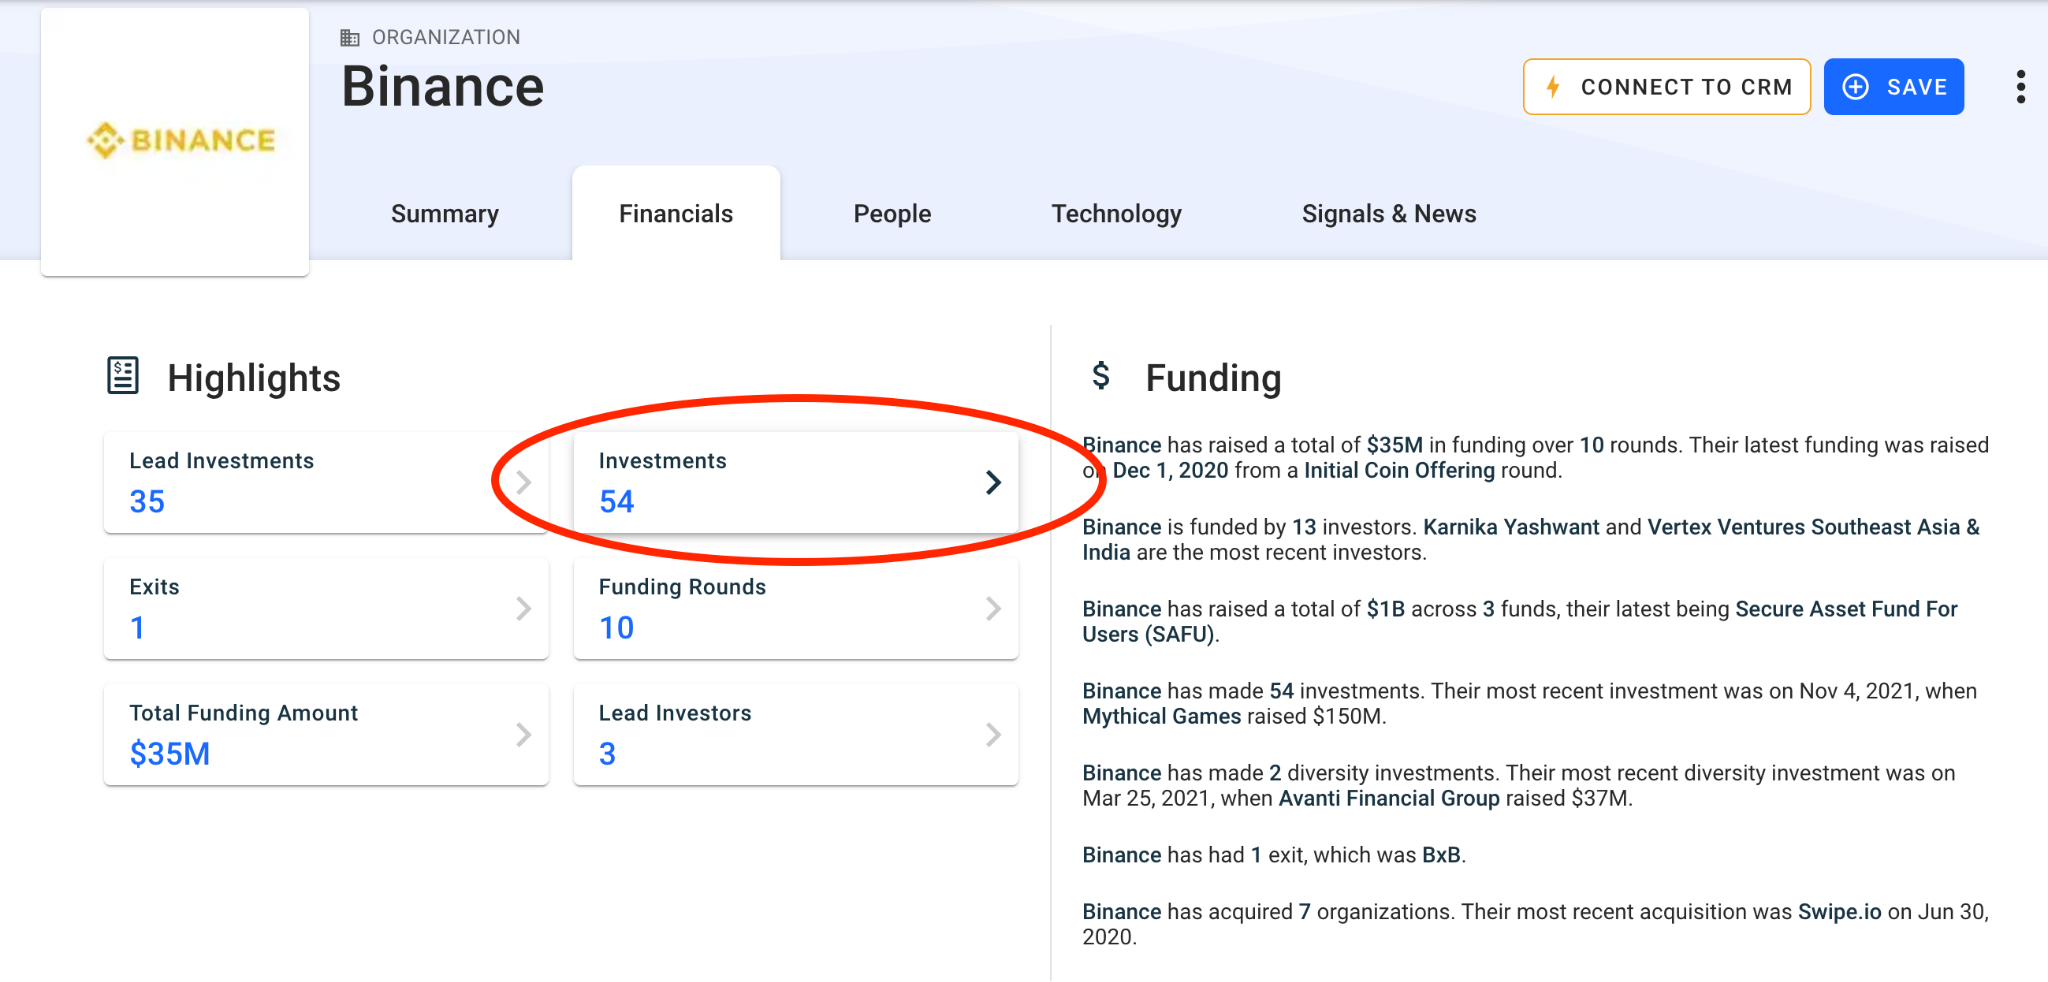The height and width of the screenshot is (982, 2048).
Task: Open the $35M total funding value
Action: (170, 753)
